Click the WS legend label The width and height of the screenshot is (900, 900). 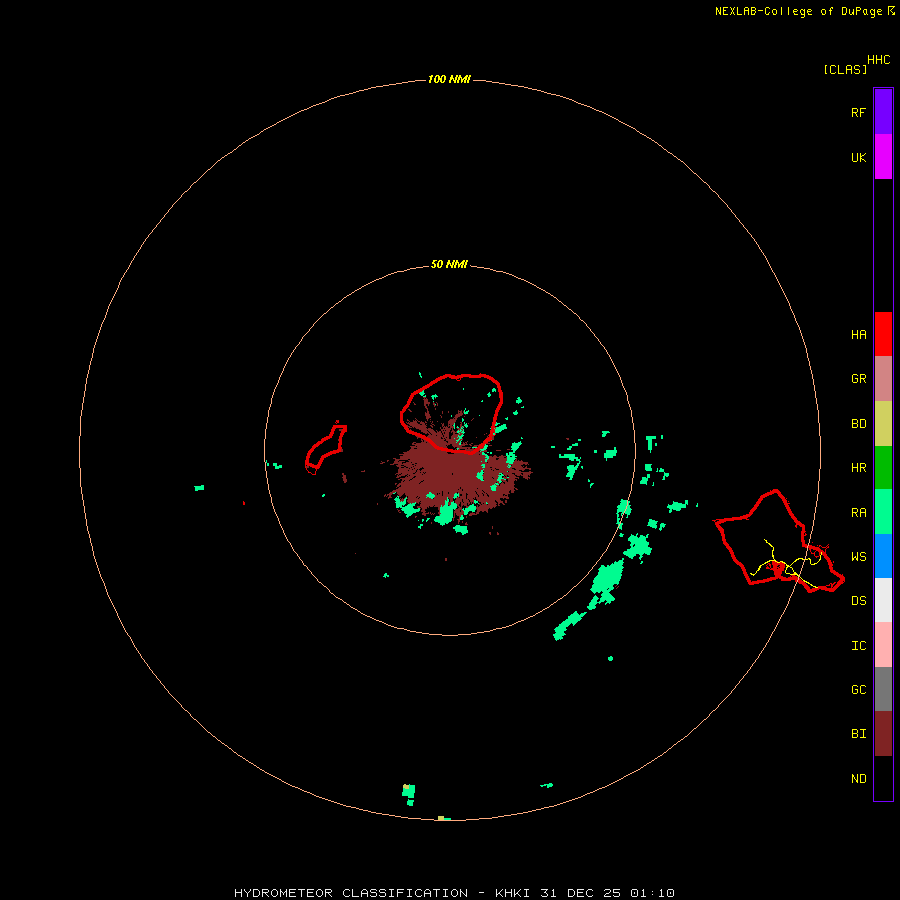pos(858,557)
